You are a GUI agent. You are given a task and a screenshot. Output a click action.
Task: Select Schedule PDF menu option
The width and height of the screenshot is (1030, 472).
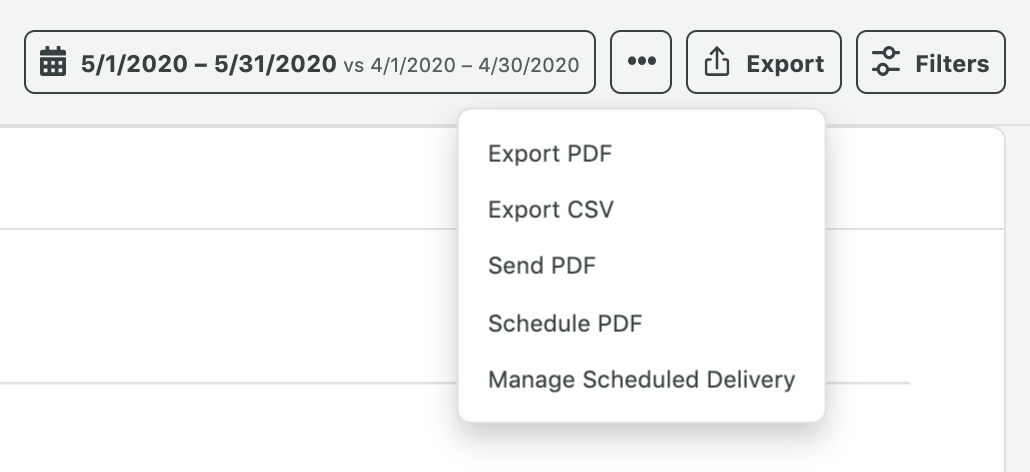pyautogui.click(x=565, y=323)
